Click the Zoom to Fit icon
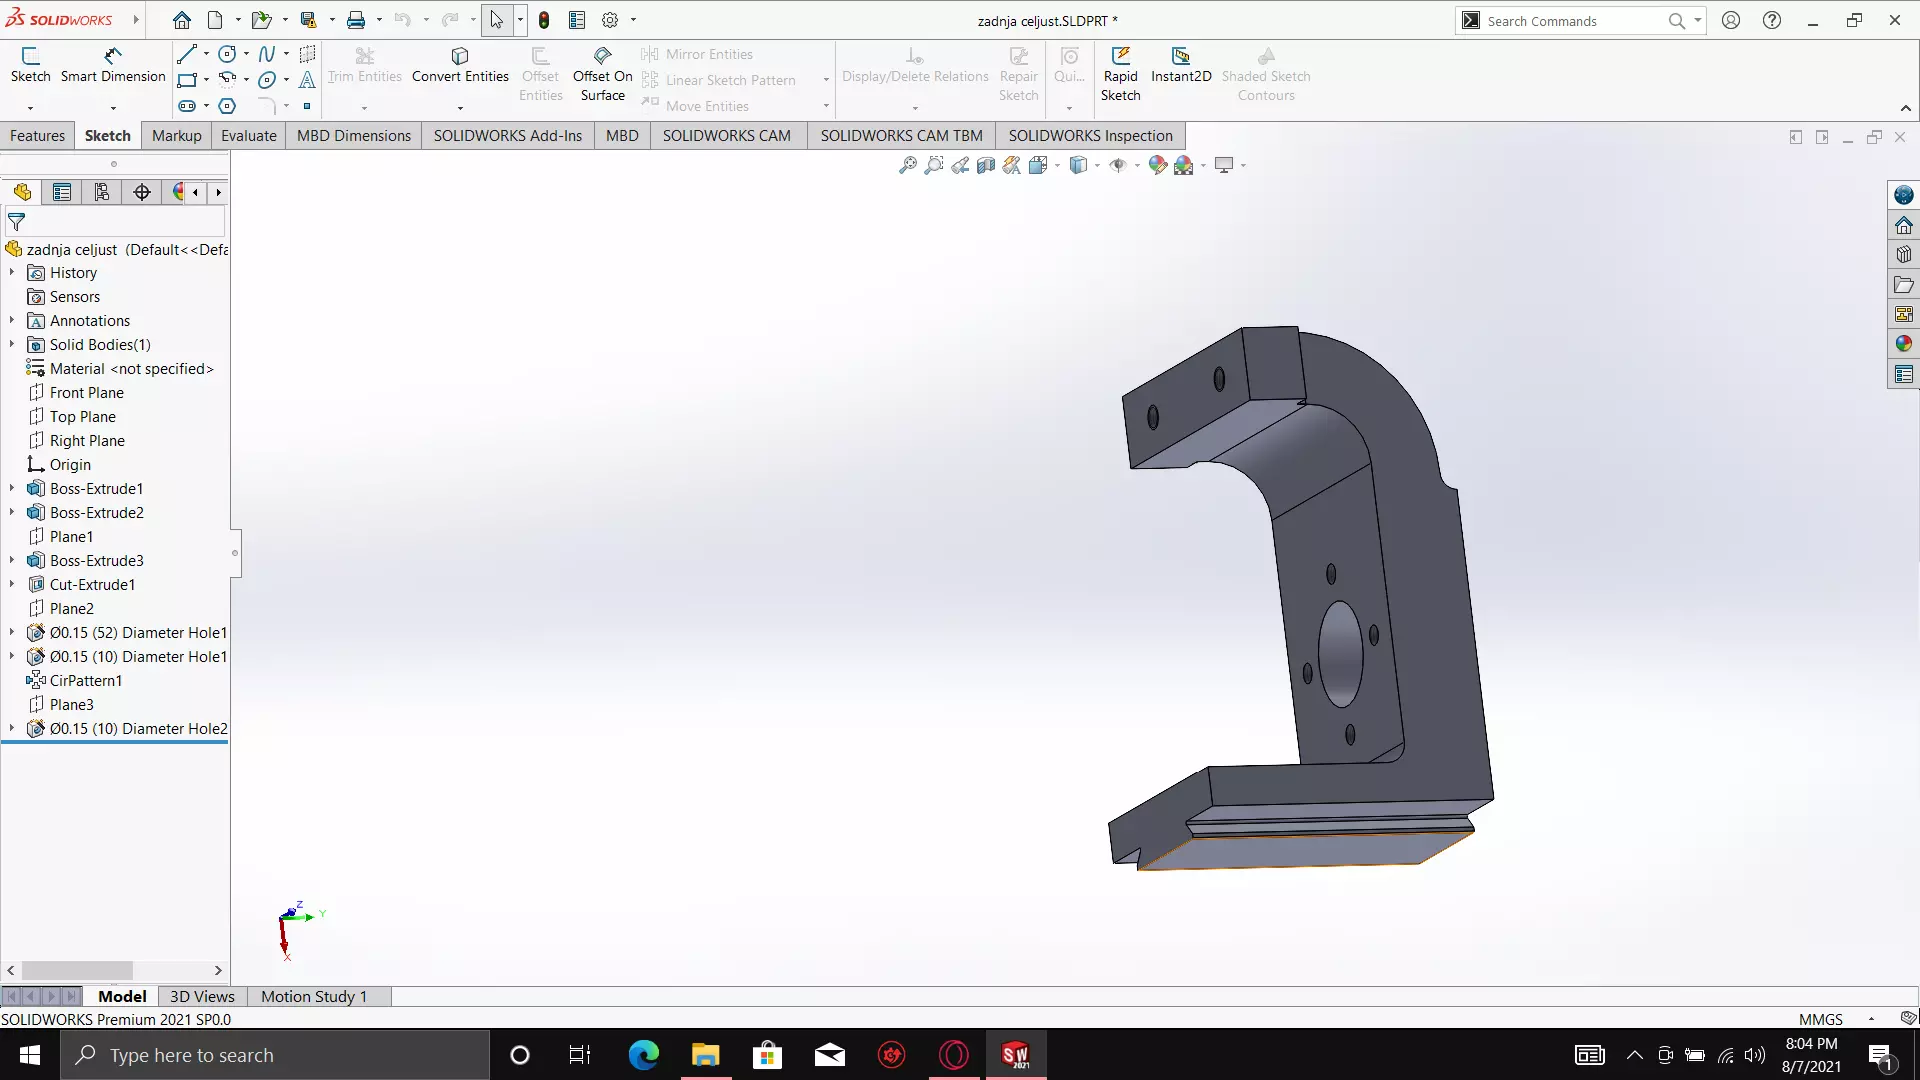This screenshot has height=1080, width=1920. pos(908,165)
